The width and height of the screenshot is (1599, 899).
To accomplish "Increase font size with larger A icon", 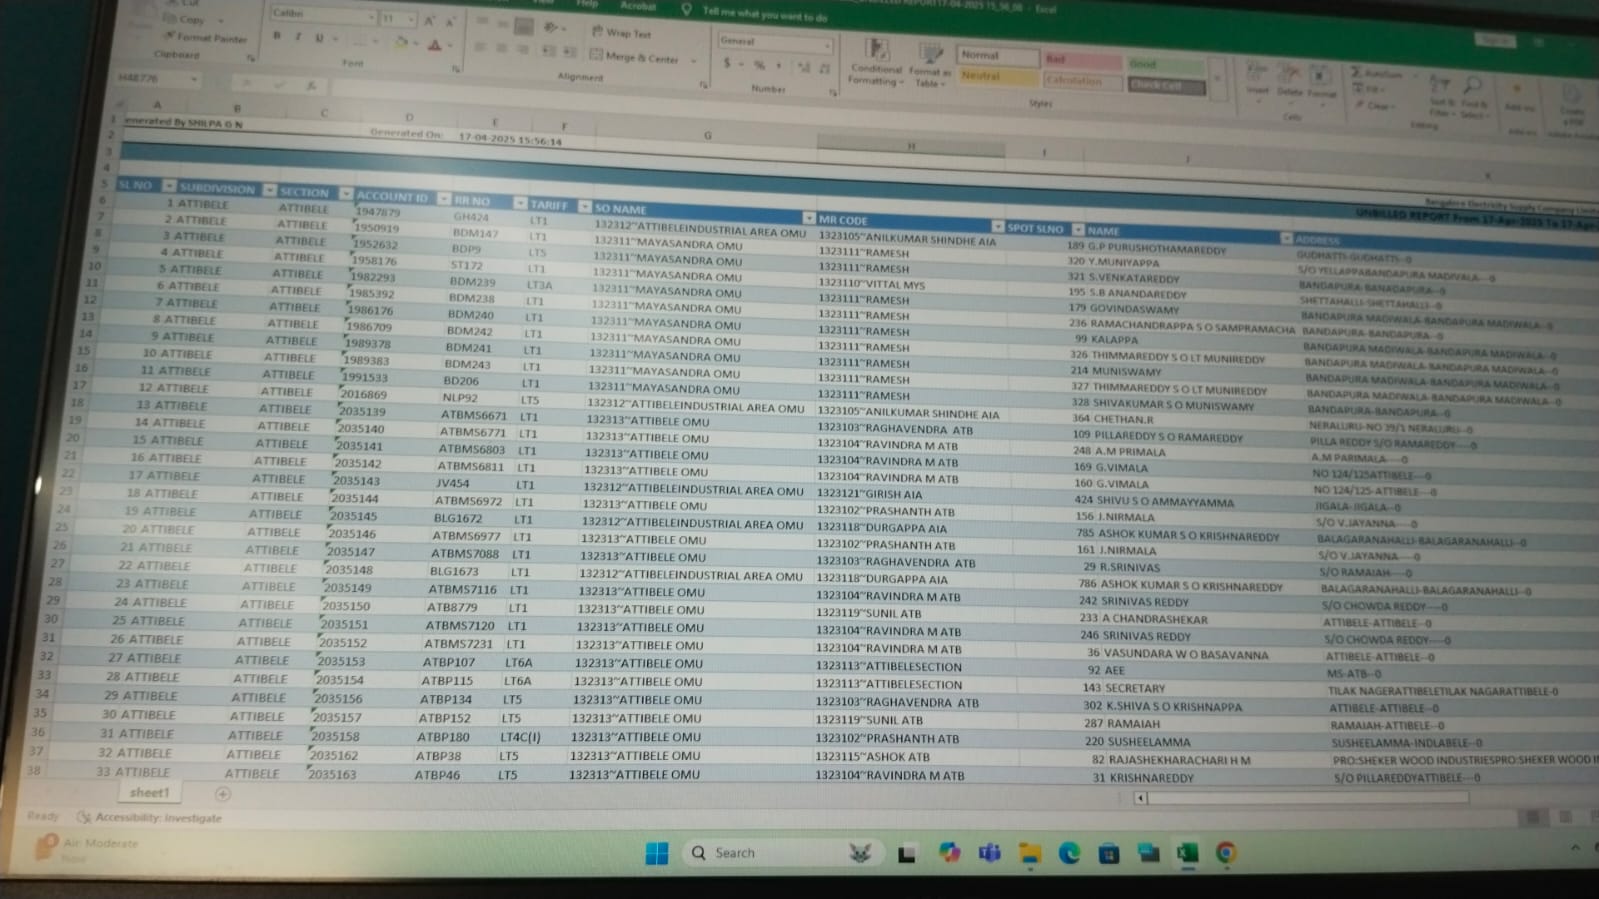I will click(x=429, y=21).
